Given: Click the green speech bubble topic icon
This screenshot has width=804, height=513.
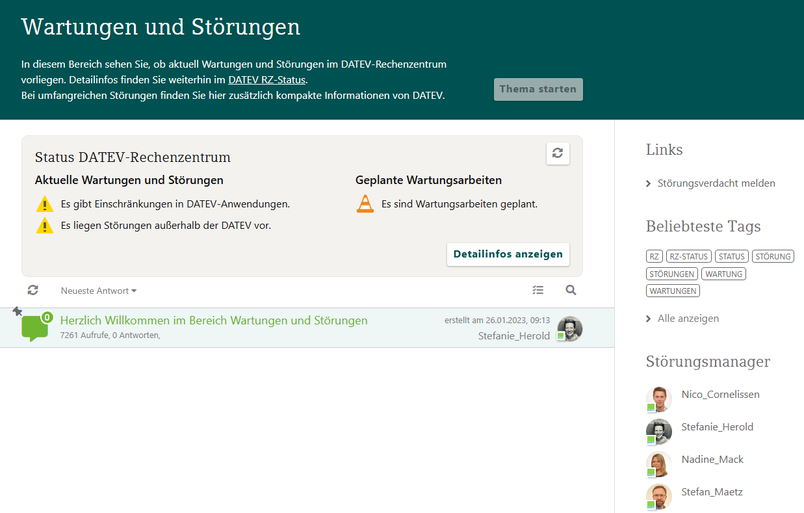Looking at the screenshot, I should coord(34,328).
